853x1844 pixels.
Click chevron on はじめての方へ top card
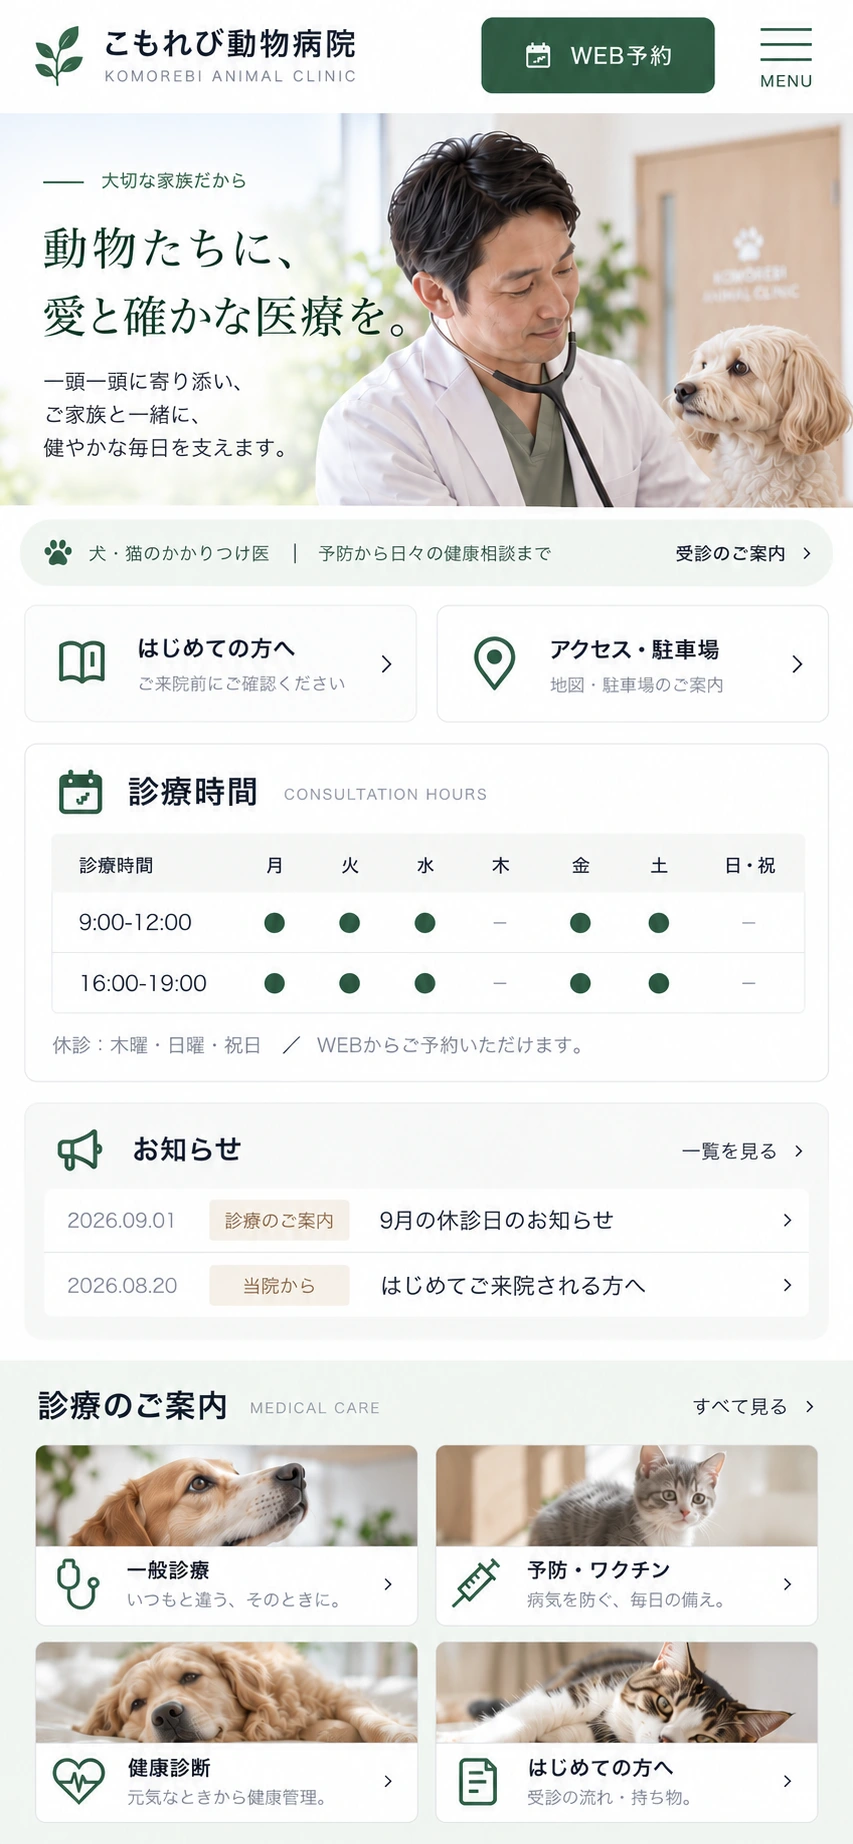tap(387, 664)
